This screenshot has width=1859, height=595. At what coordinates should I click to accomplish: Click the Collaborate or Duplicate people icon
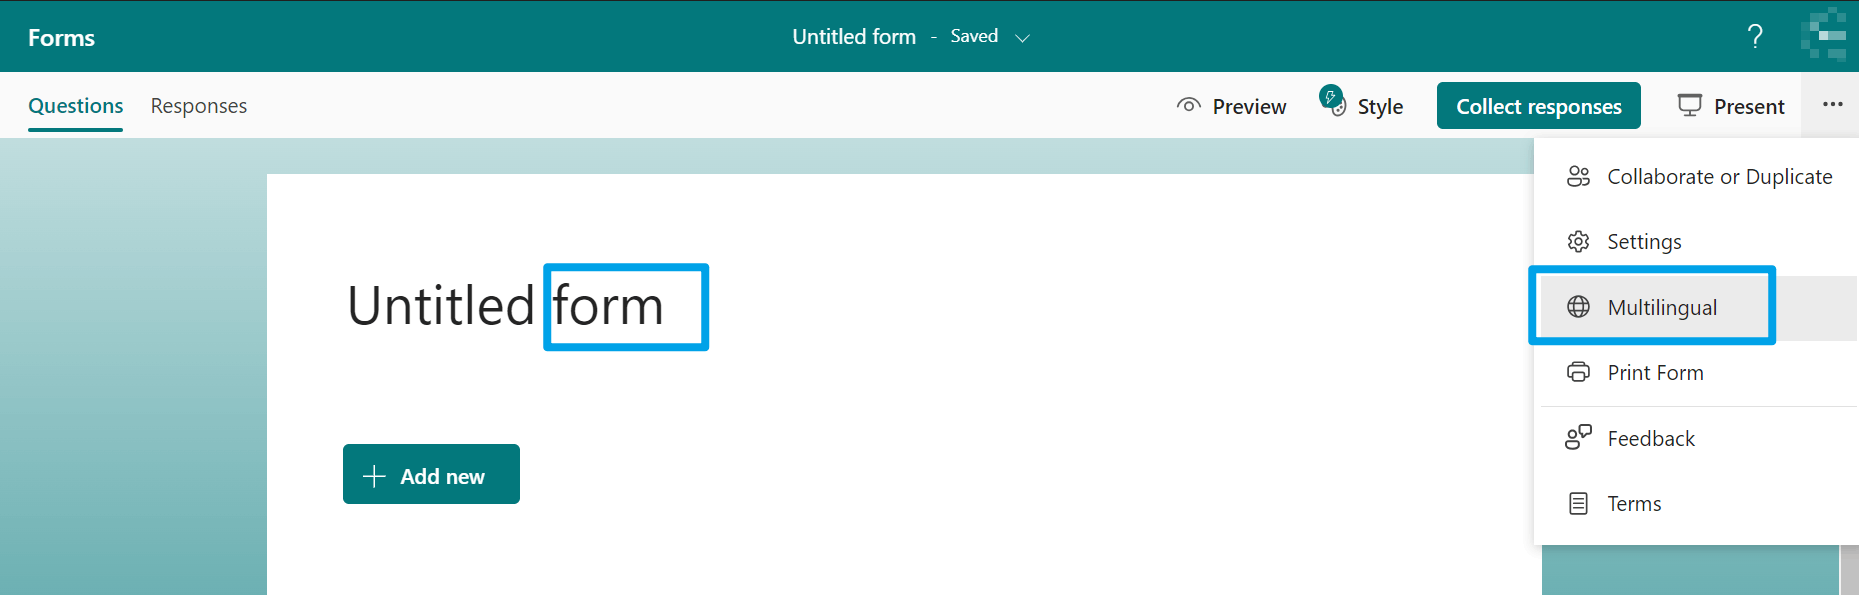[x=1578, y=176]
